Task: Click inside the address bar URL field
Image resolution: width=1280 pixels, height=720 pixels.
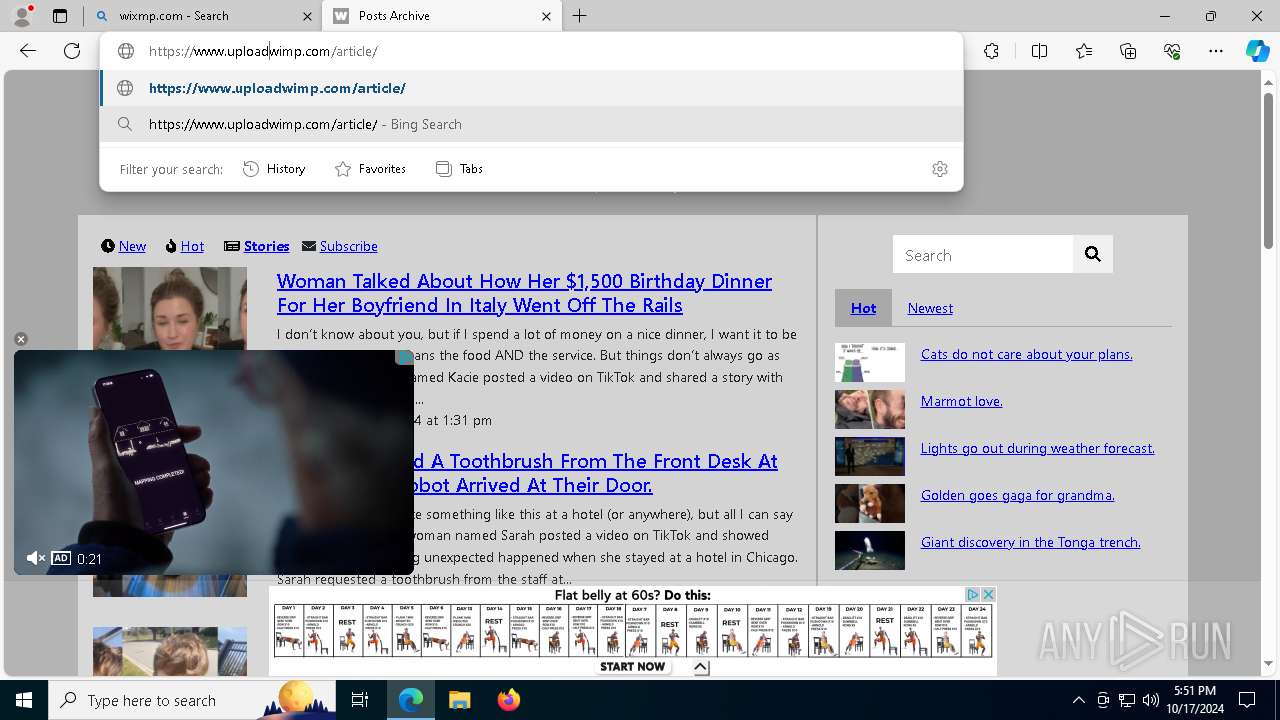Action: pos(530,51)
